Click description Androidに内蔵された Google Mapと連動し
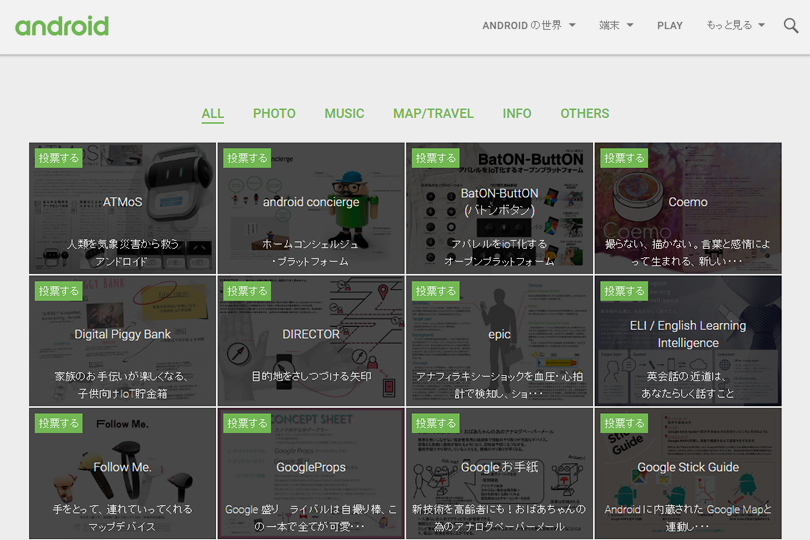Screen dimensions: 810x540 coord(688,518)
